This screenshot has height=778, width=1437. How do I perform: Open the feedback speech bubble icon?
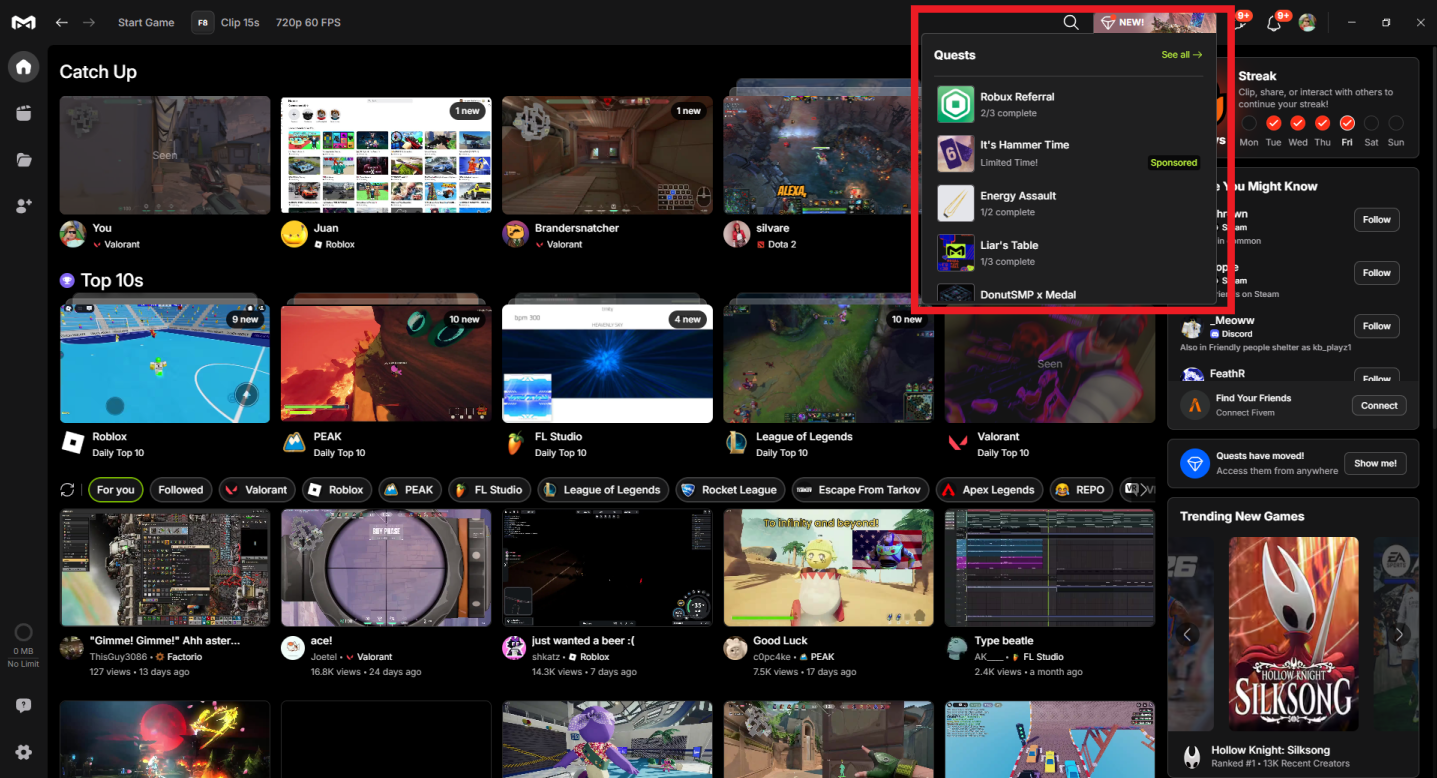click(x=23, y=705)
